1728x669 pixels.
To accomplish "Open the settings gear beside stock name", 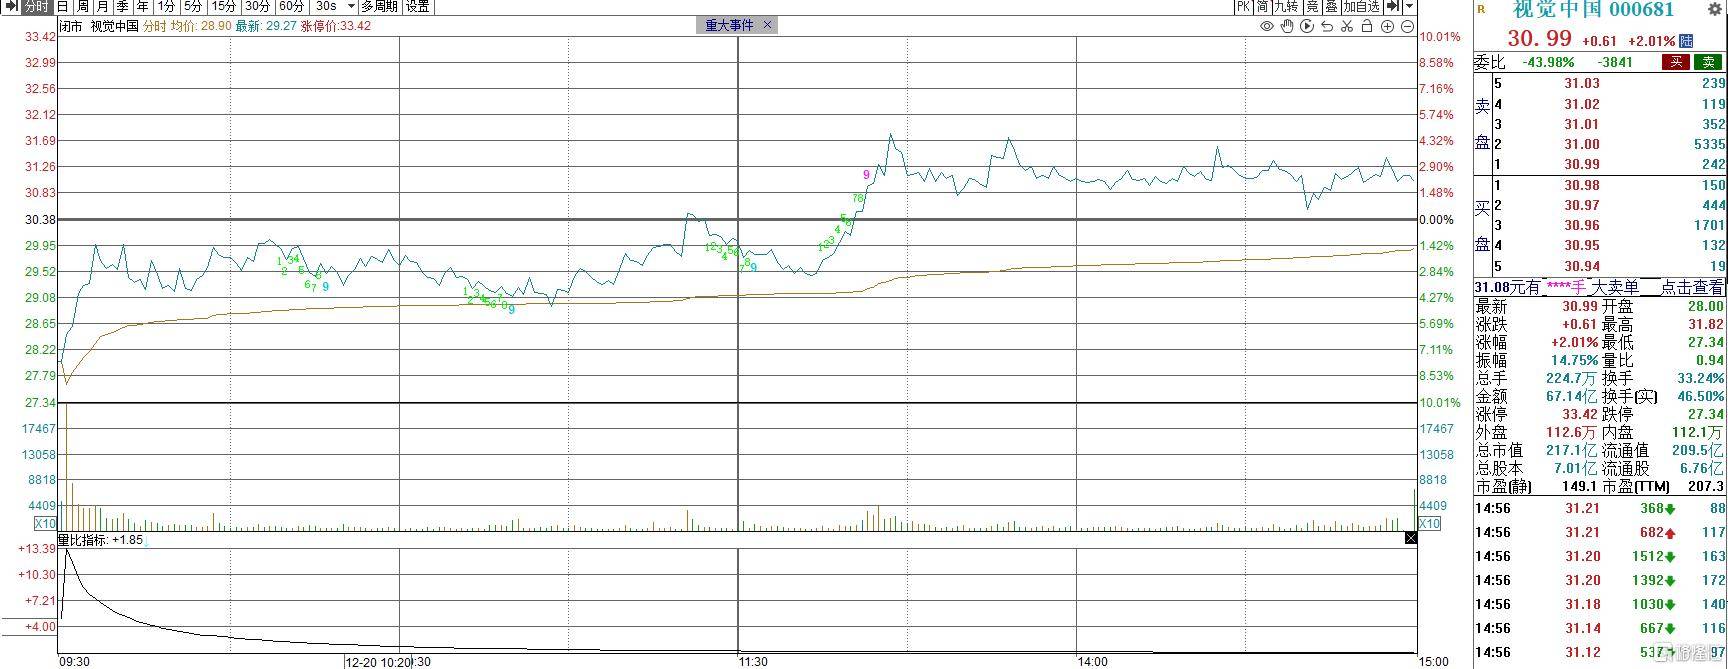I will point(1716,10).
